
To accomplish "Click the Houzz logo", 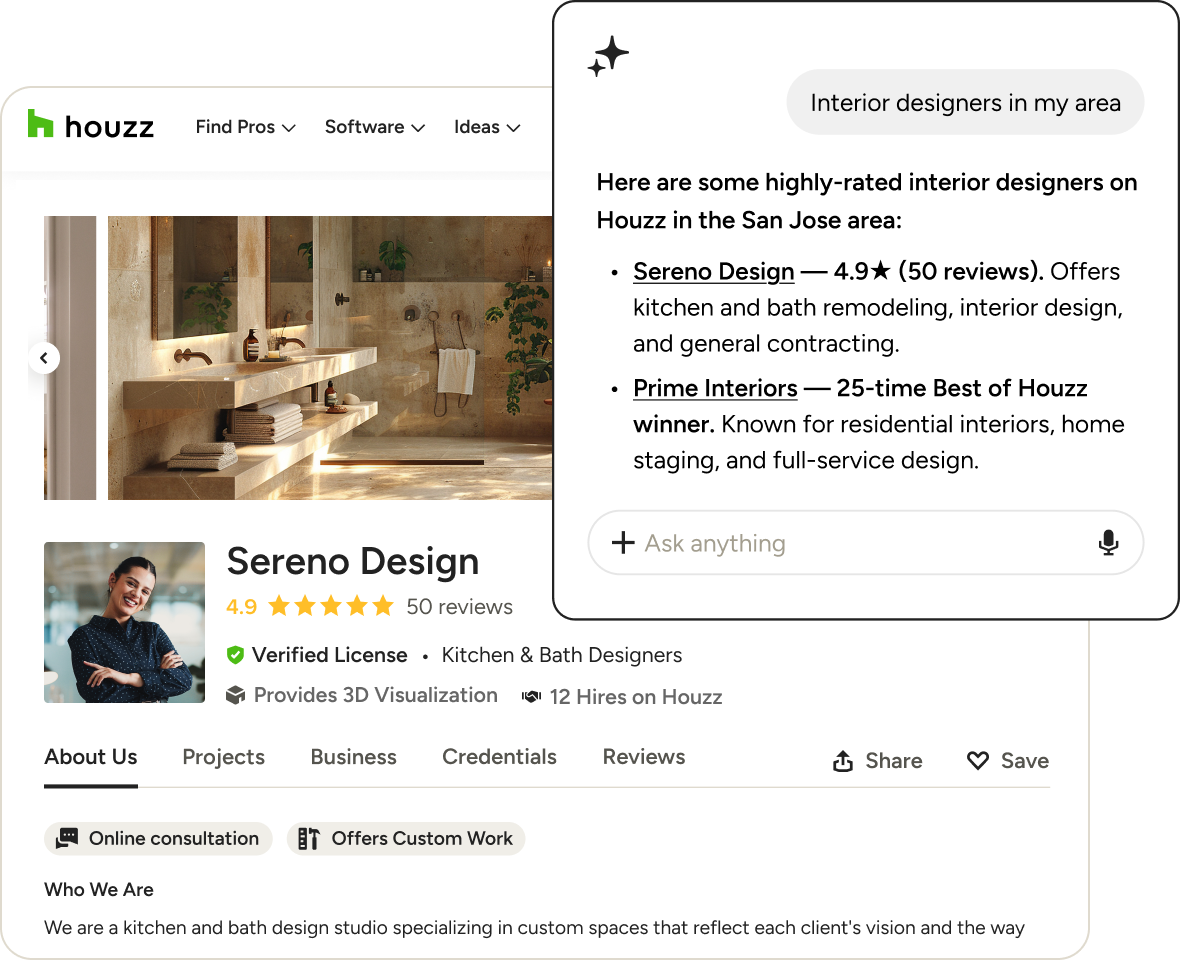I will click(90, 126).
